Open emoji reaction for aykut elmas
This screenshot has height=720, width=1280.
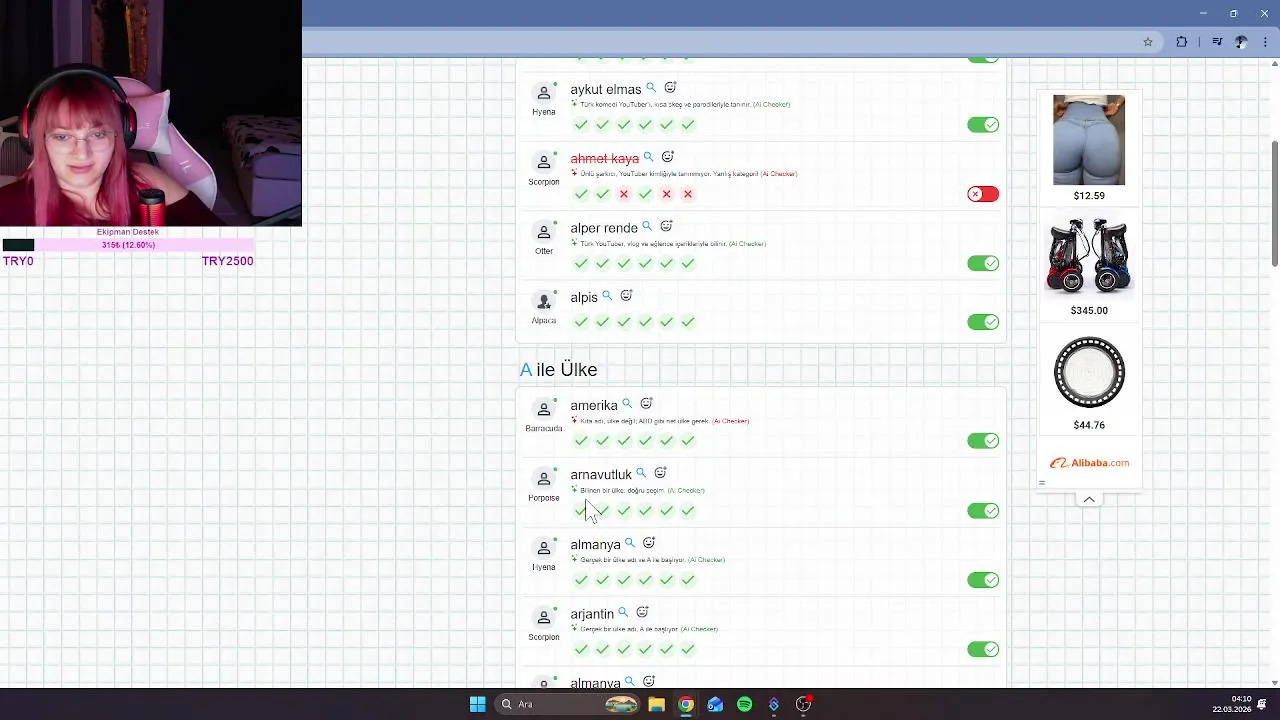coord(670,88)
